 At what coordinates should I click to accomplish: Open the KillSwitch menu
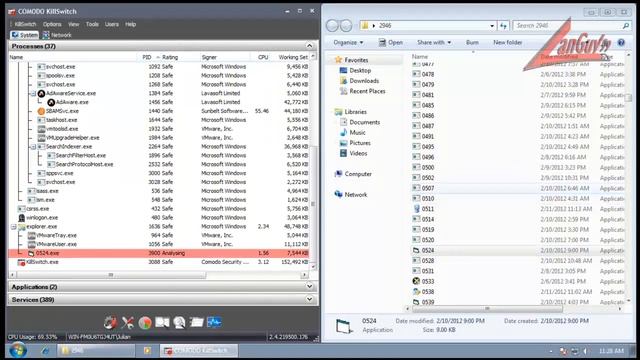[25, 24]
